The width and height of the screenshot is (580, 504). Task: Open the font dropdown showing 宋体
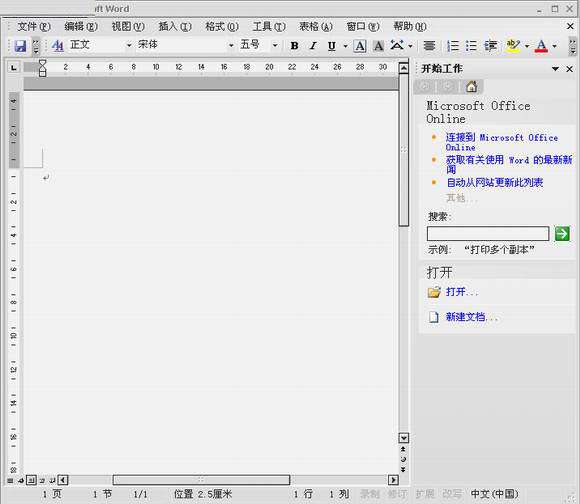(231, 45)
